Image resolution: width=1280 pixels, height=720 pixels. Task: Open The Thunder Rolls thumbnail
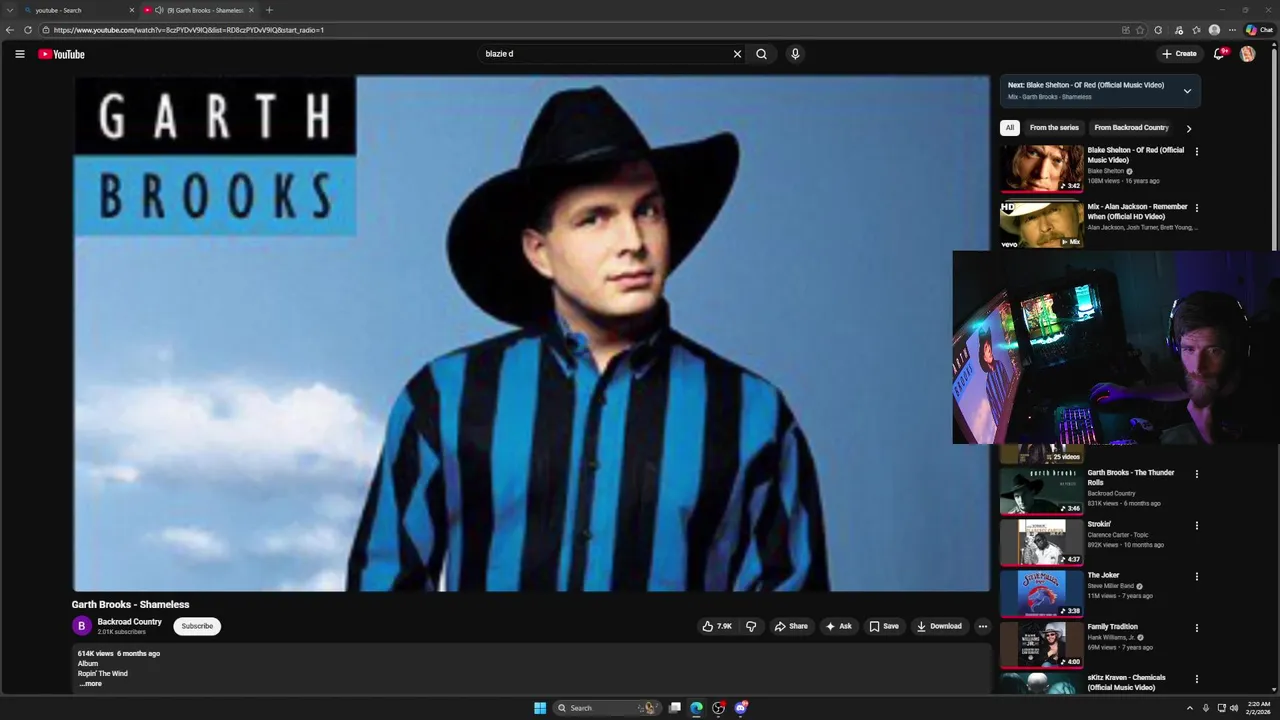pos(1041,491)
